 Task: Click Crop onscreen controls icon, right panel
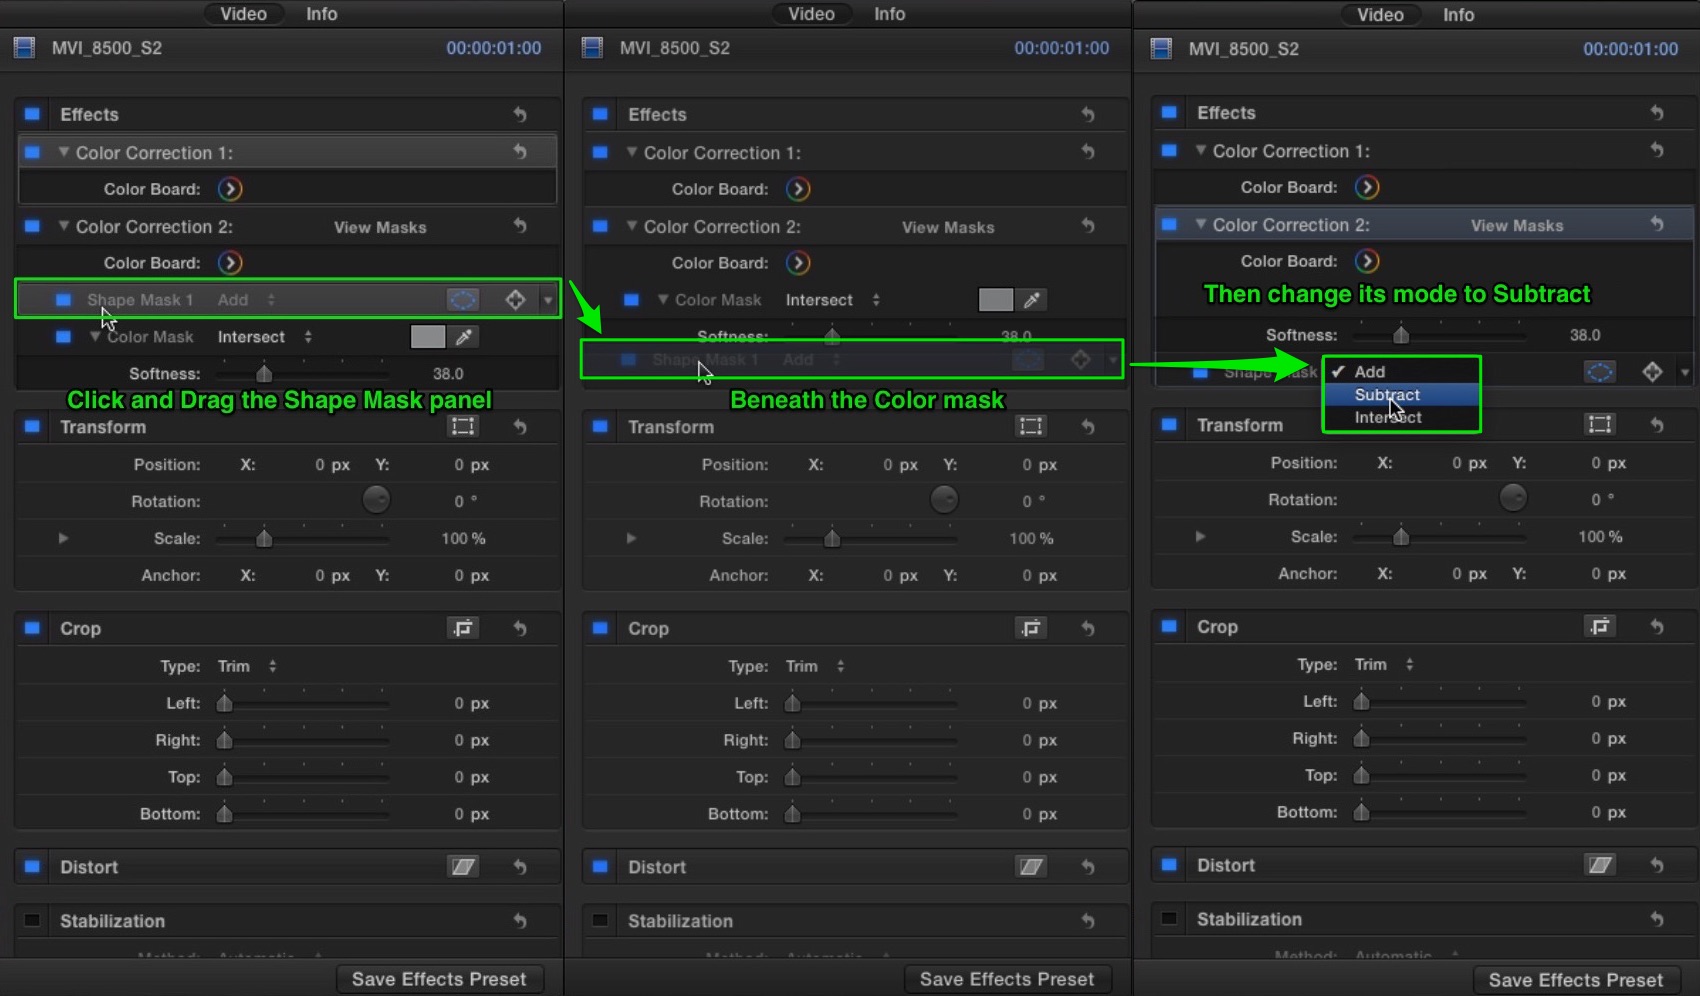coord(1600,626)
